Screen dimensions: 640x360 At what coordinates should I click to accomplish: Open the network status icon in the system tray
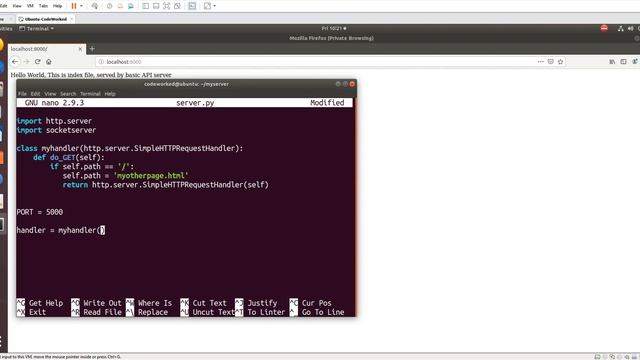click(x=620, y=29)
